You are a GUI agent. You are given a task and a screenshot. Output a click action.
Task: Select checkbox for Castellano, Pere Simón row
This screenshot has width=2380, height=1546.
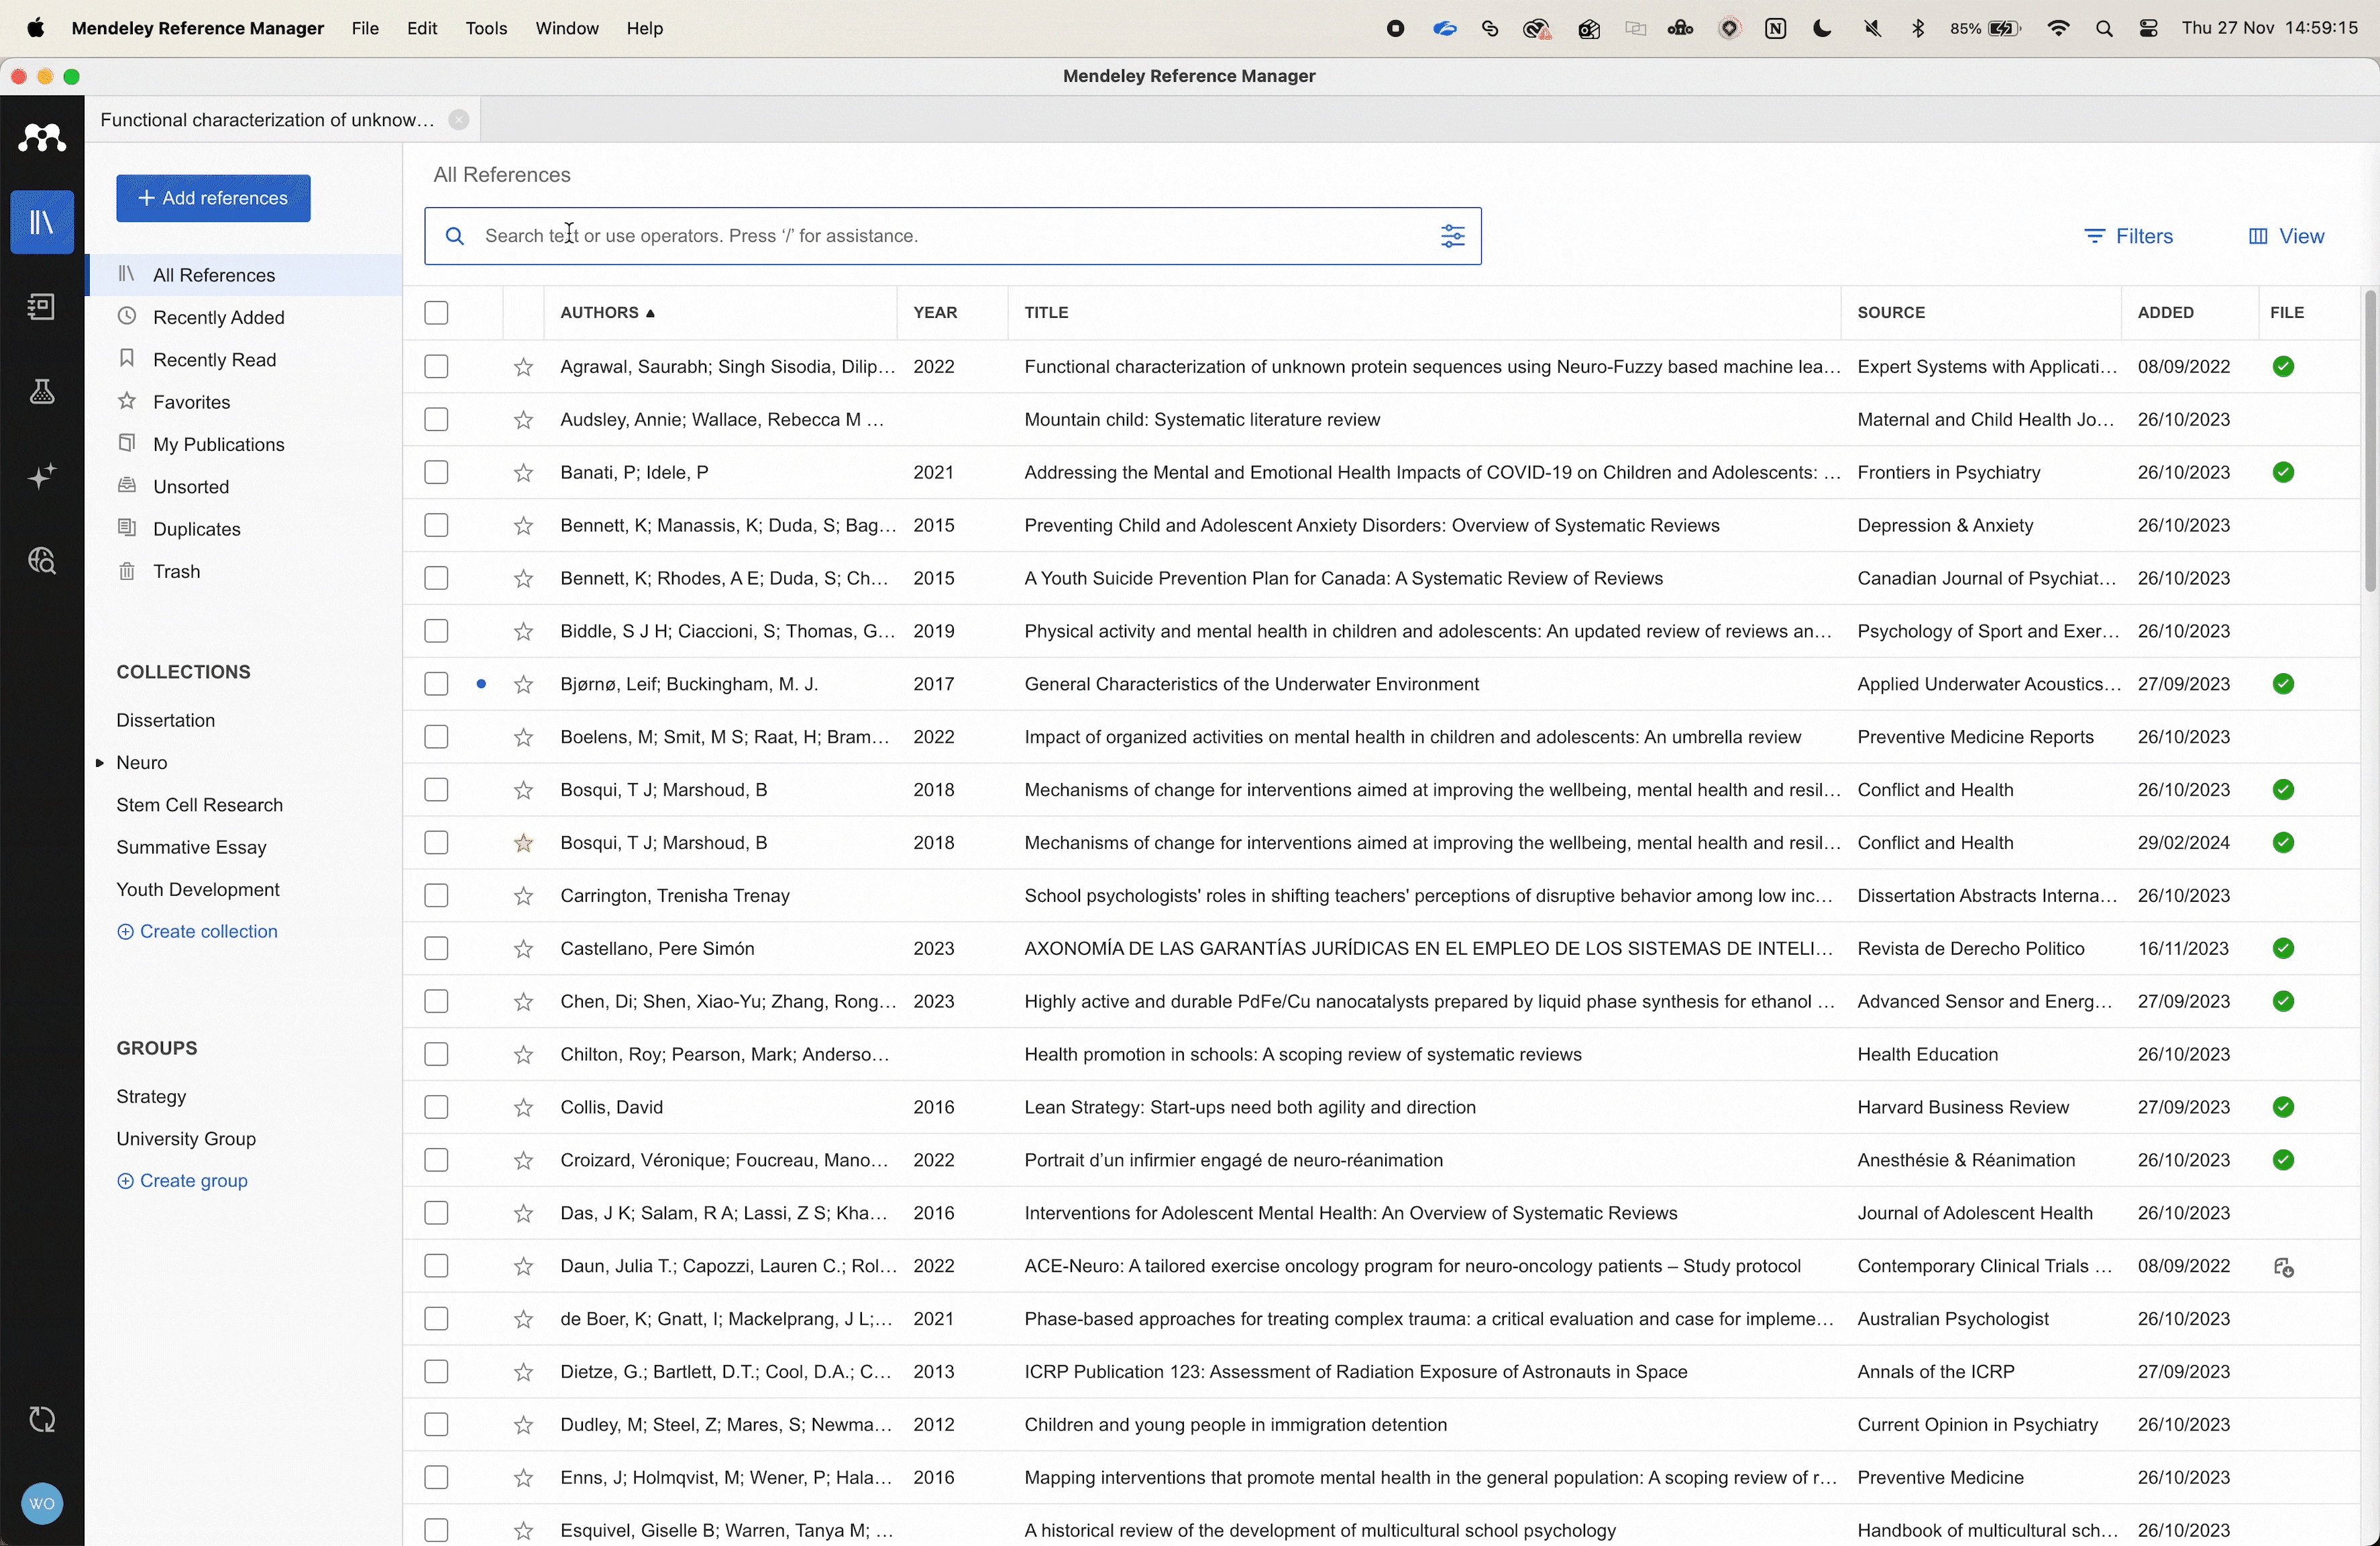pos(436,949)
